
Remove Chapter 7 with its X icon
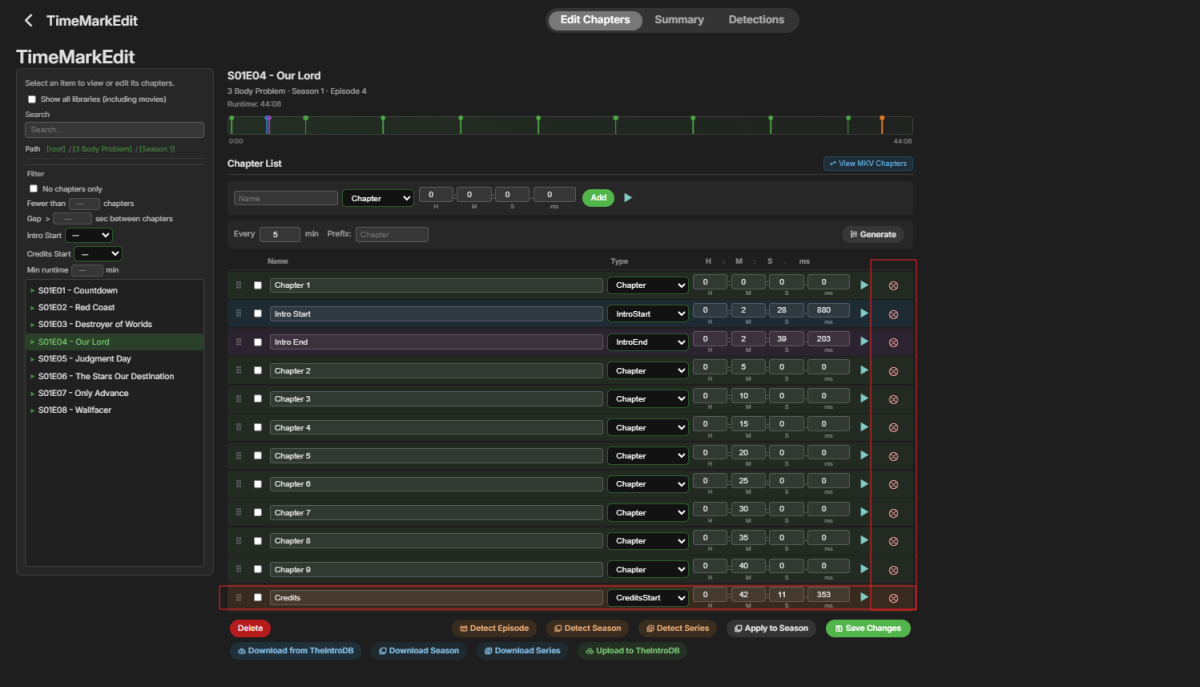click(x=893, y=513)
